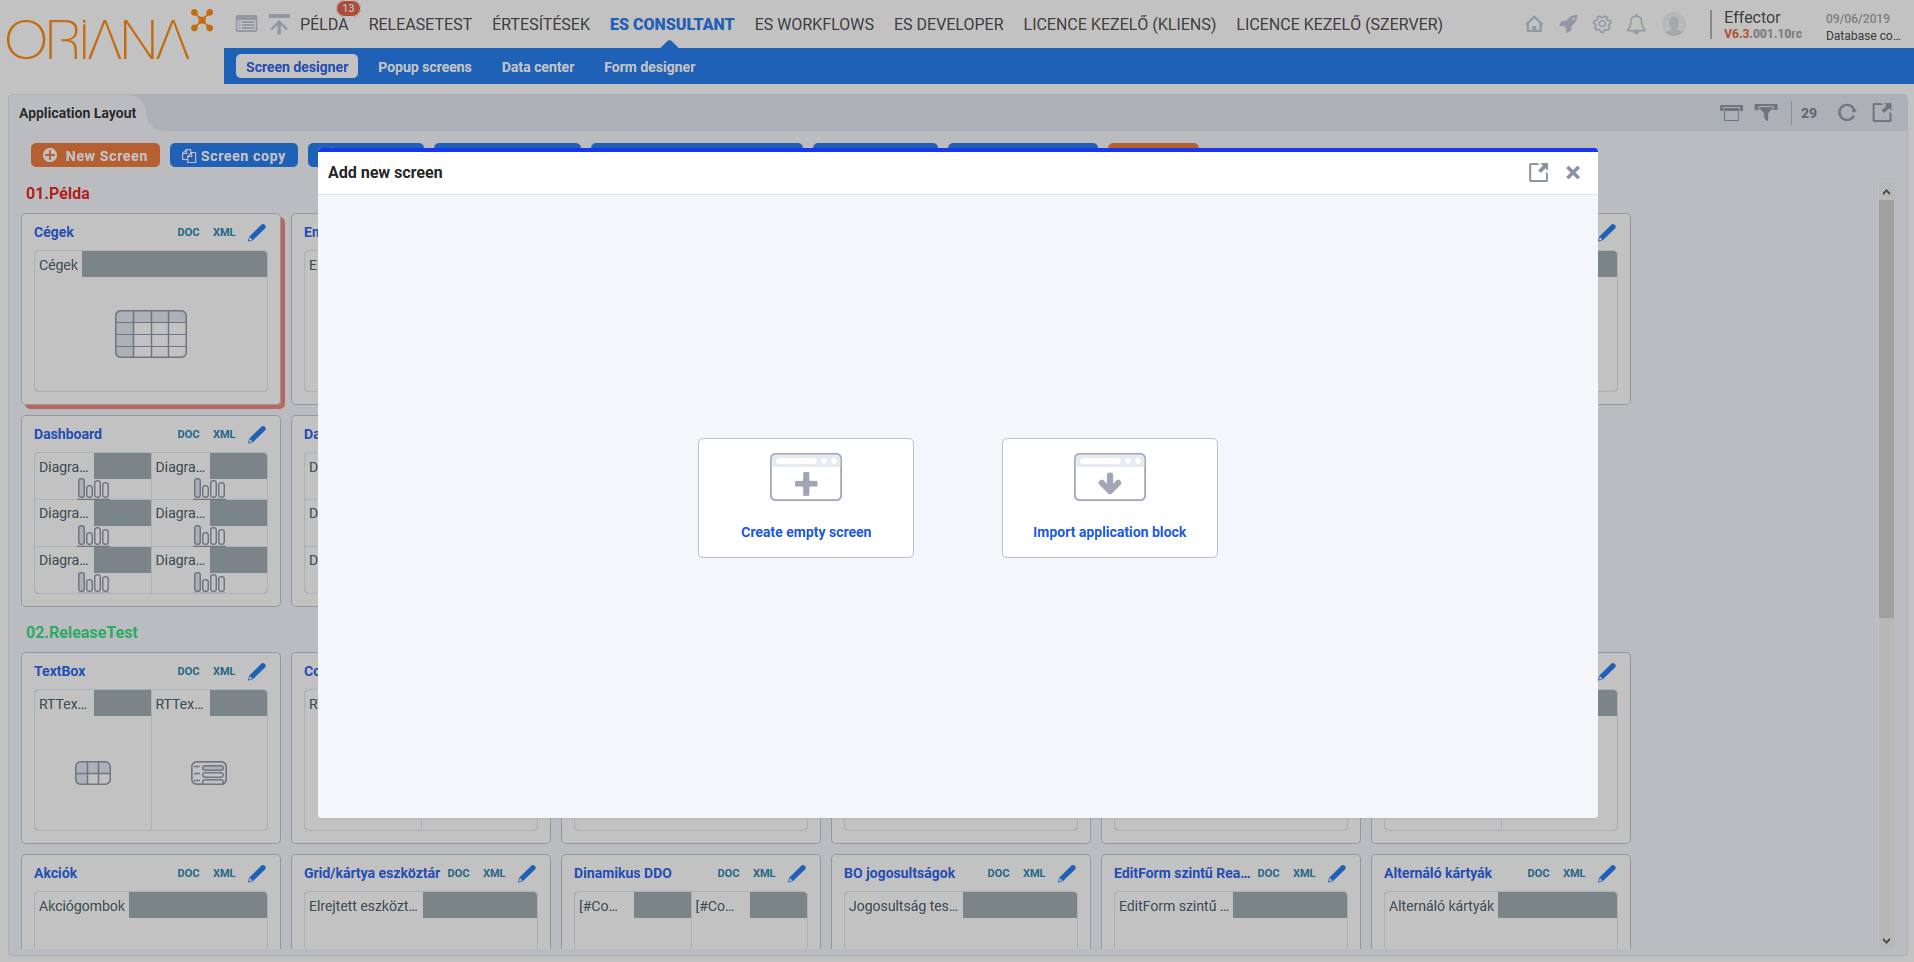Viewport: 1914px width, 962px height.
Task: Click the Screen copy button
Action: [x=234, y=156]
